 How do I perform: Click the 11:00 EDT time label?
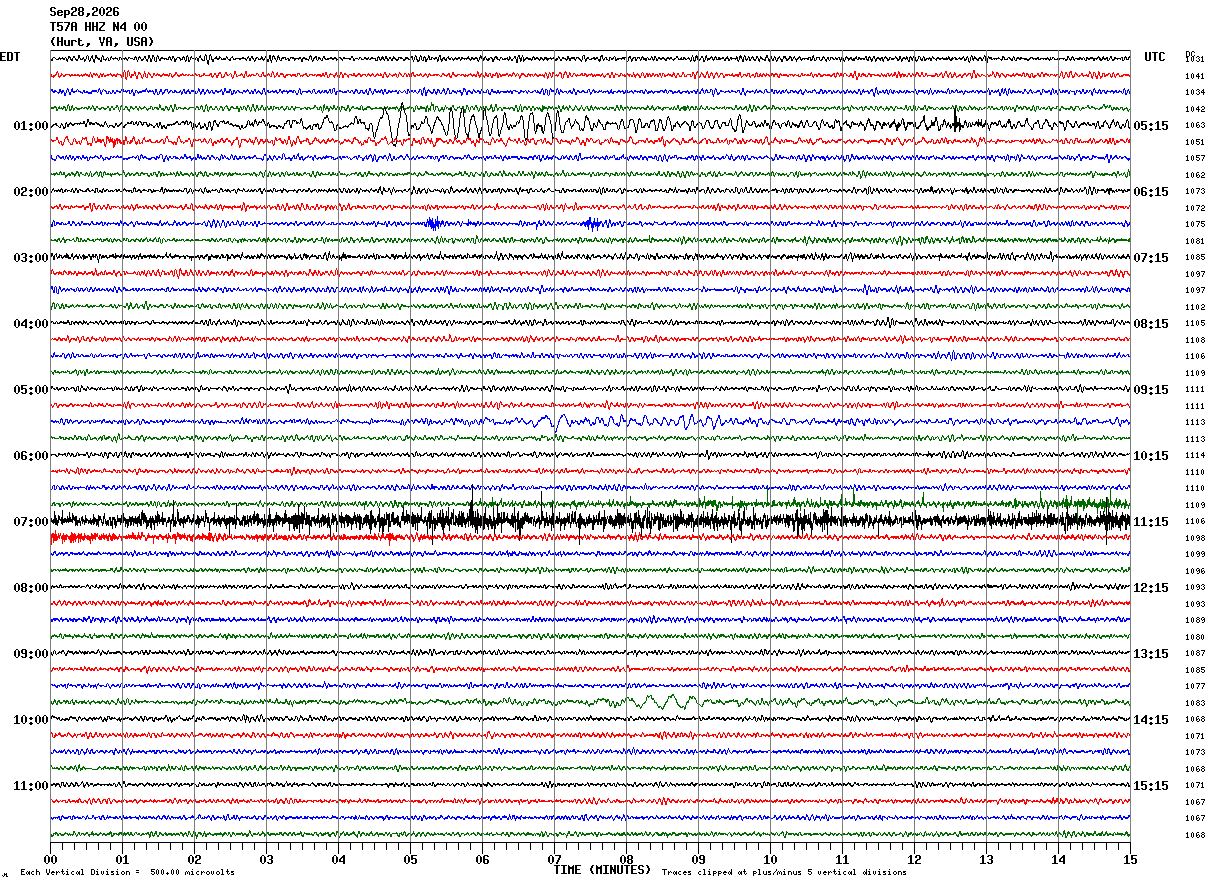(x=31, y=786)
